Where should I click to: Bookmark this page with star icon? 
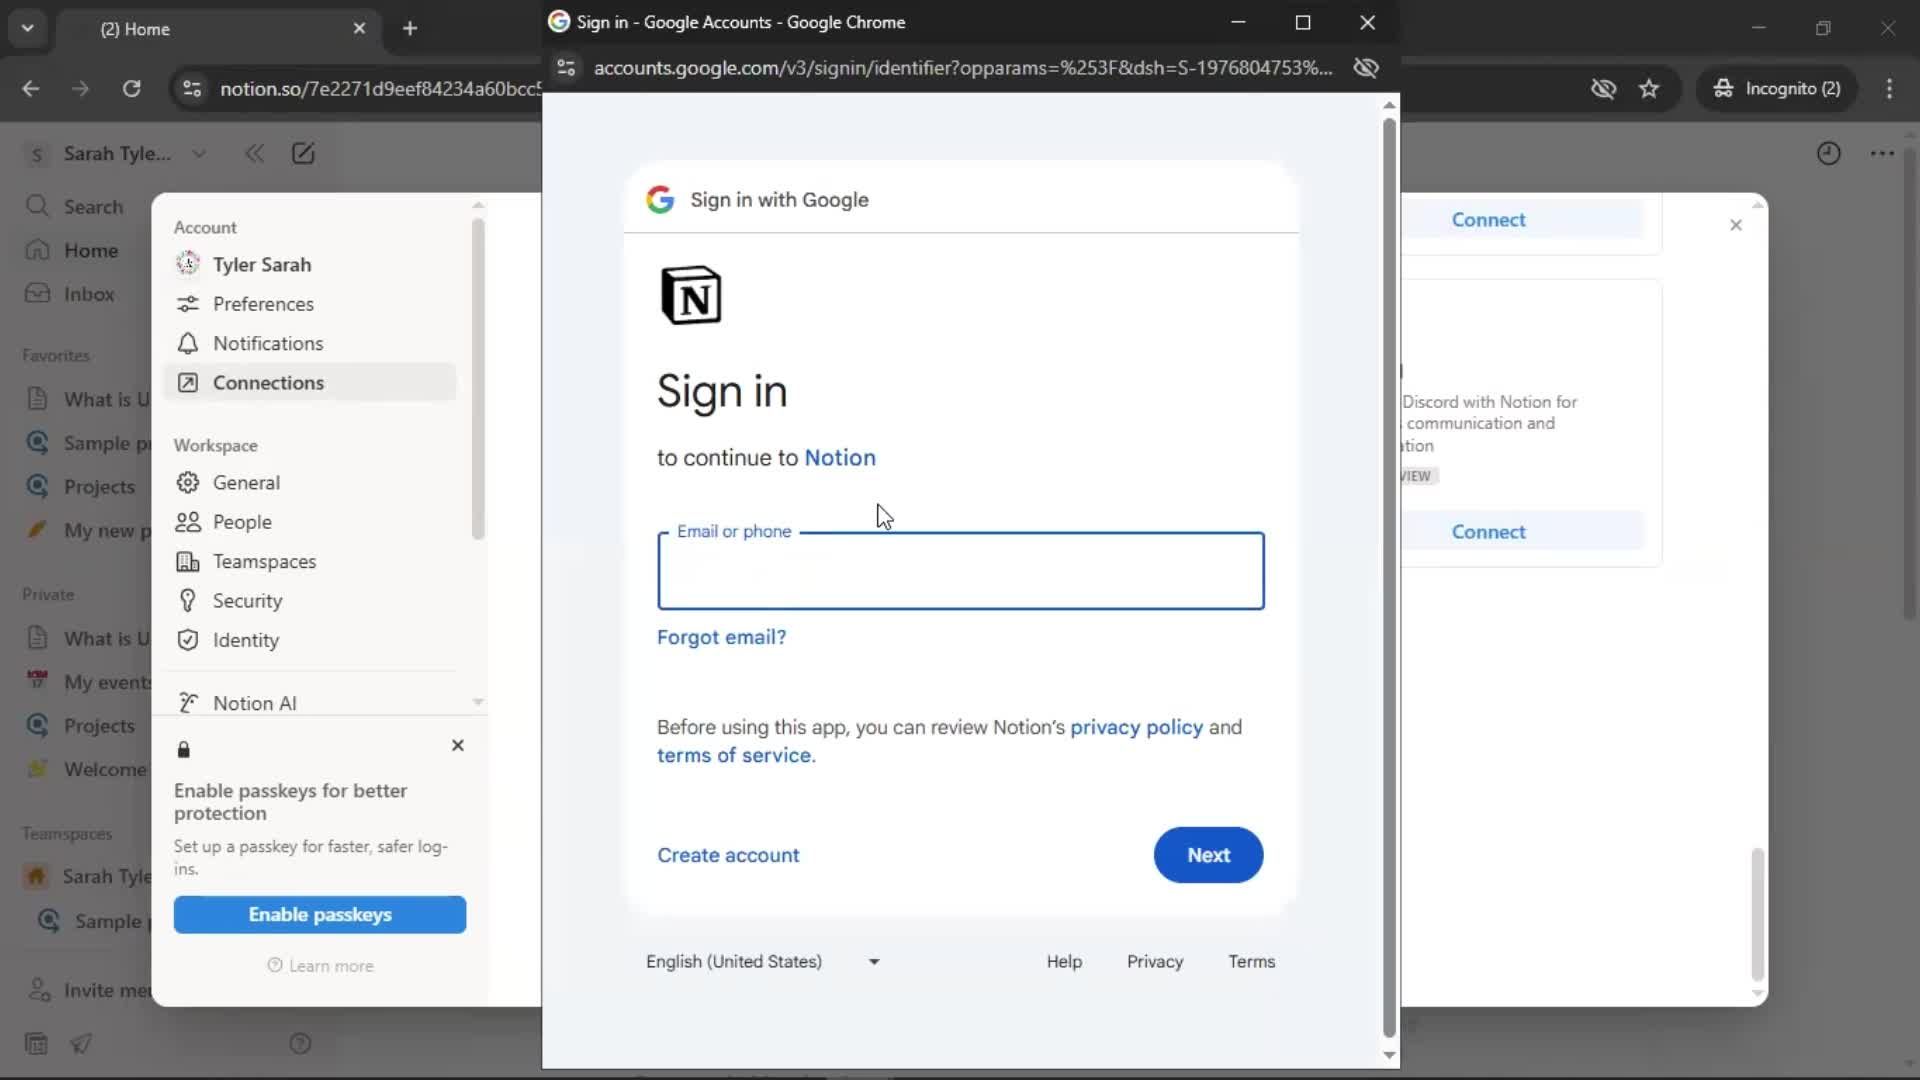[x=1649, y=88]
